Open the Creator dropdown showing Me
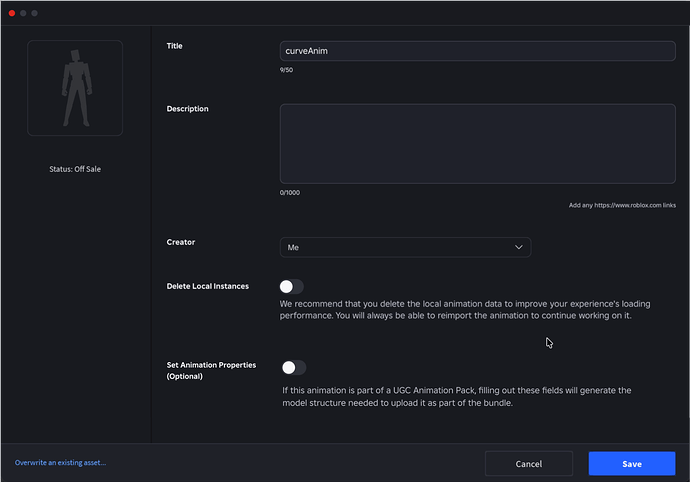This screenshot has width=690, height=482. click(405, 247)
